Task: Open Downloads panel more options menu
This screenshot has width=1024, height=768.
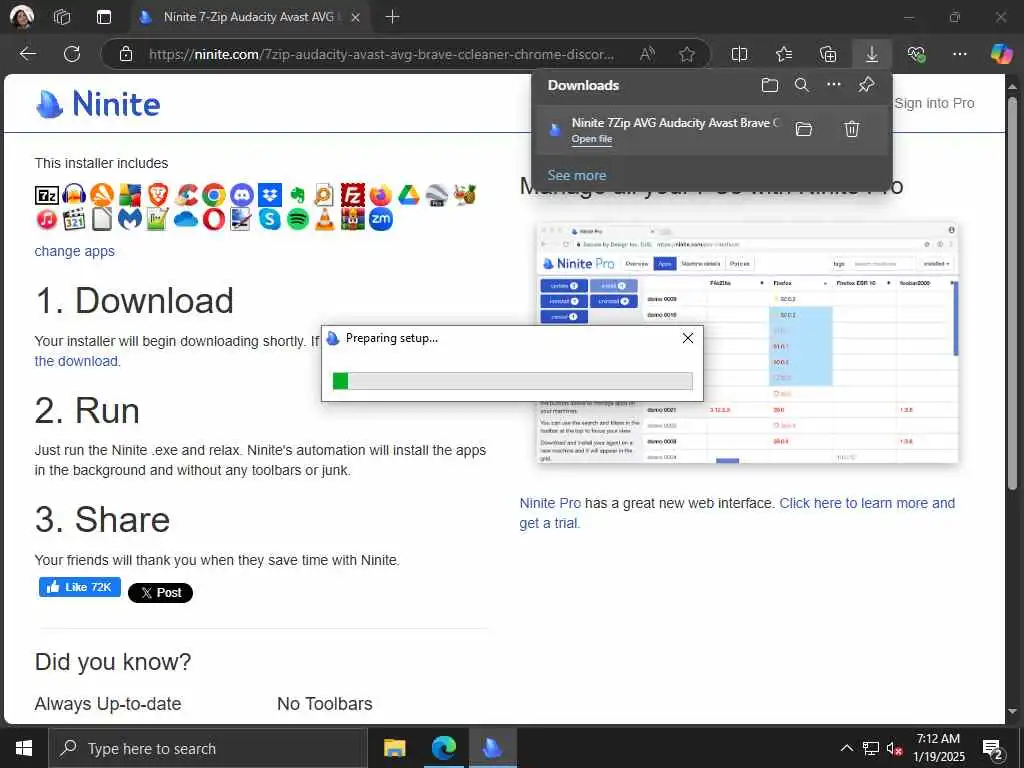Action: (x=834, y=84)
